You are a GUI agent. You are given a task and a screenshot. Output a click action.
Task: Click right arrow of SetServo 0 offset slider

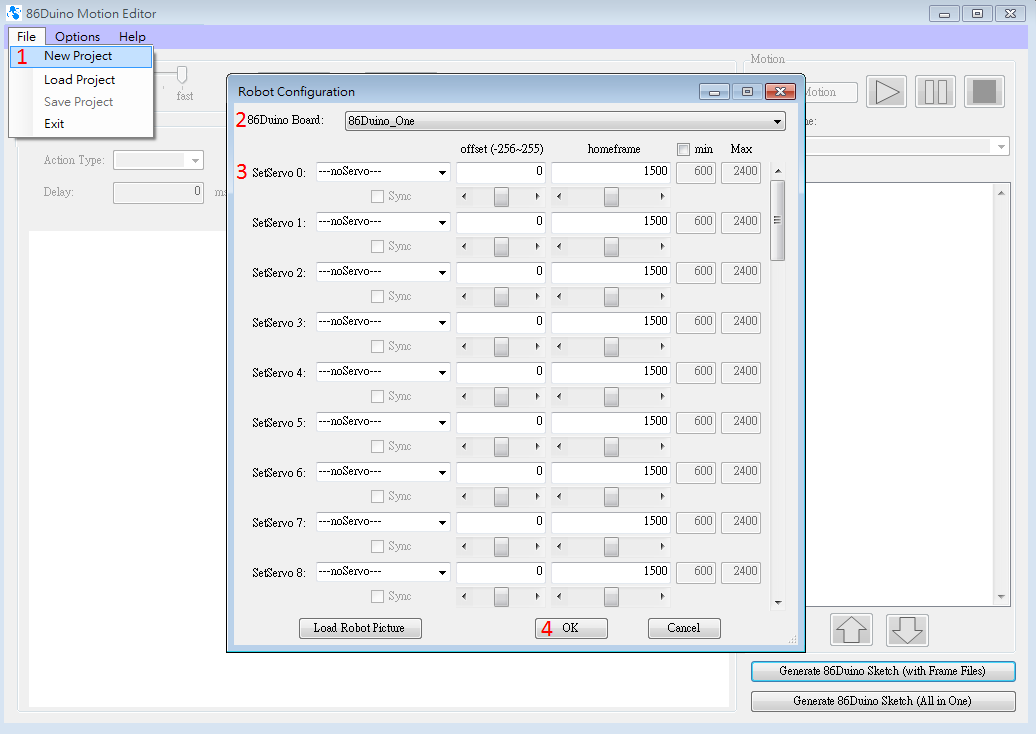(x=537, y=196)
